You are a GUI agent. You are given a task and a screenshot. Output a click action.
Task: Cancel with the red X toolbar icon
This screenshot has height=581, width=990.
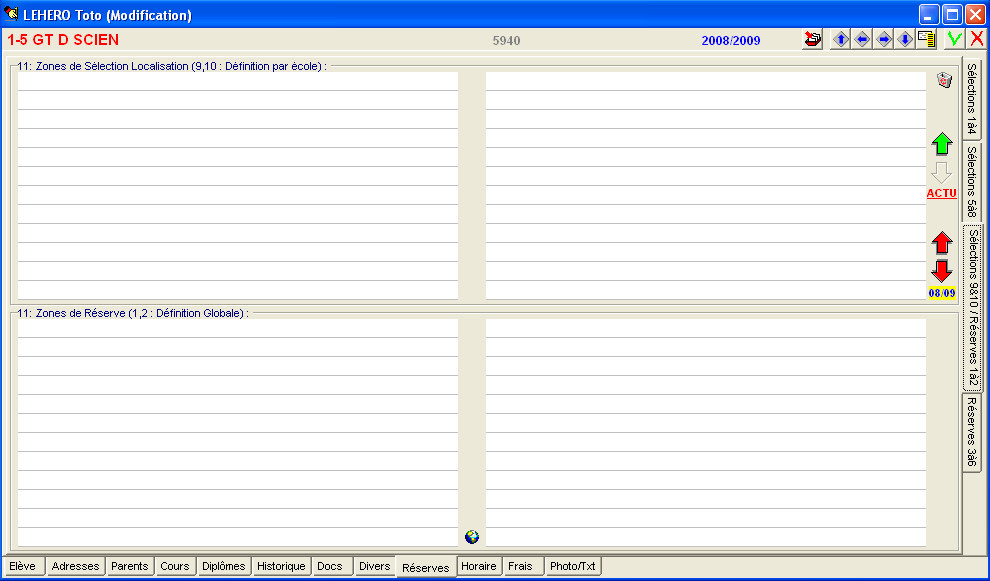(x=976, y=40)
